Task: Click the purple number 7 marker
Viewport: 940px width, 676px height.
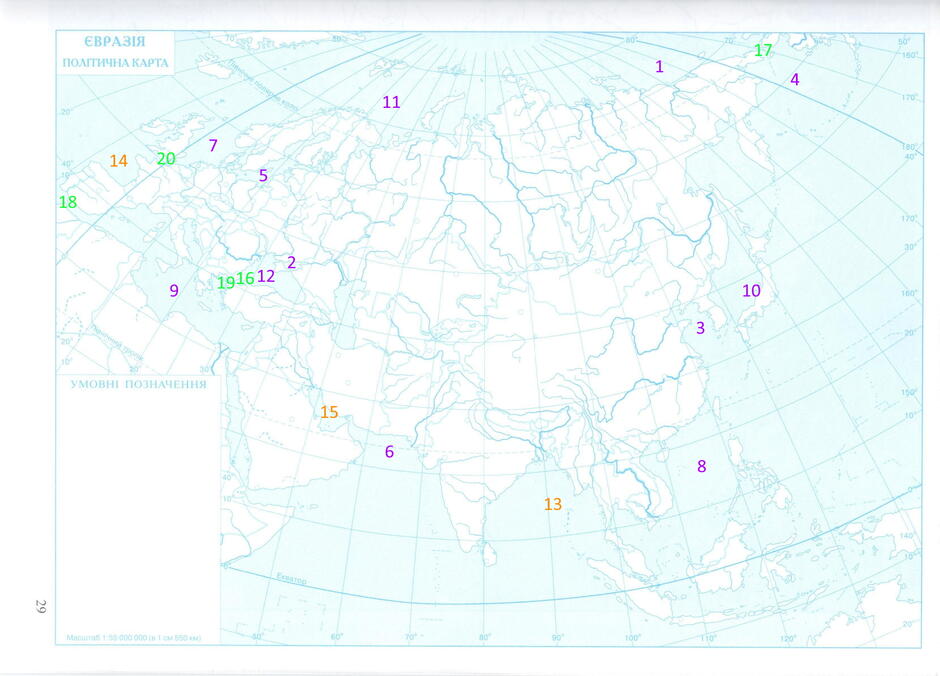Action: coord(213,145)
